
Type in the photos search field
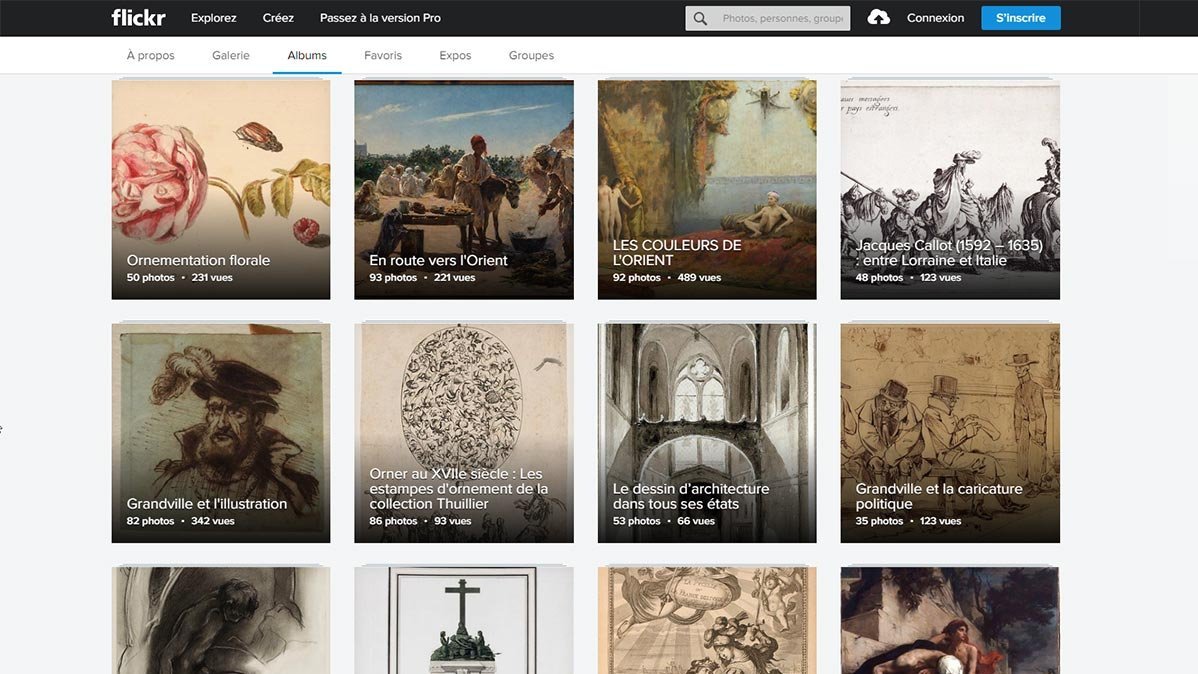(782, 18)
